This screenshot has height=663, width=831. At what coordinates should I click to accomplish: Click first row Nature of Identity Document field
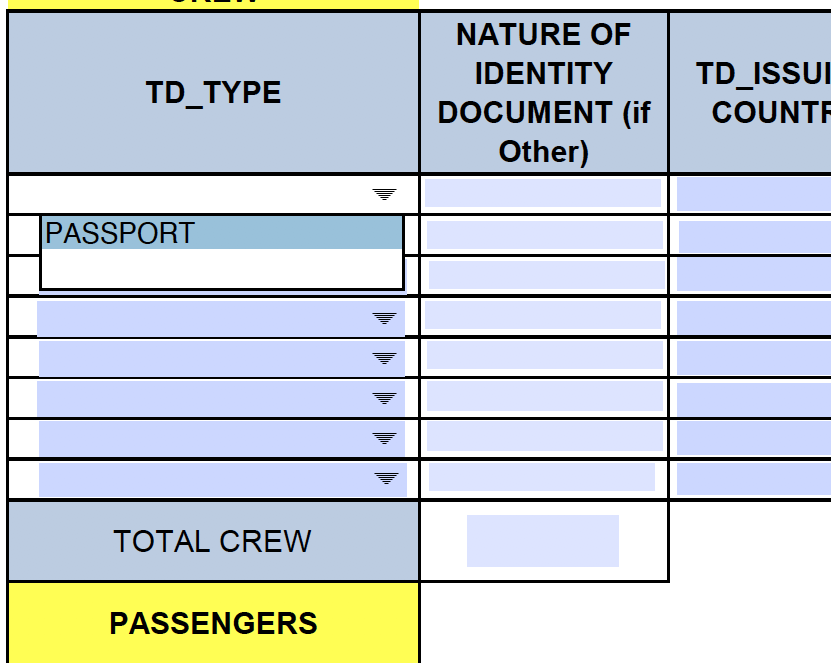(x=542, y=193)
